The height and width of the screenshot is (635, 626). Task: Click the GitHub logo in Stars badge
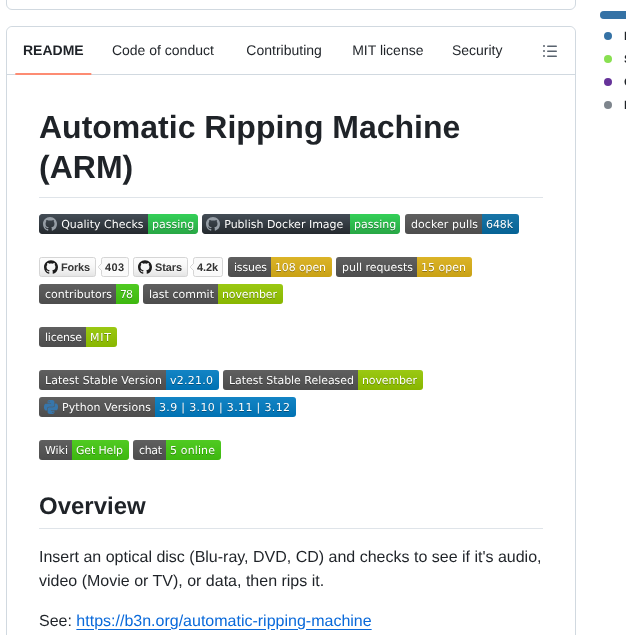(x=145, y=267)
